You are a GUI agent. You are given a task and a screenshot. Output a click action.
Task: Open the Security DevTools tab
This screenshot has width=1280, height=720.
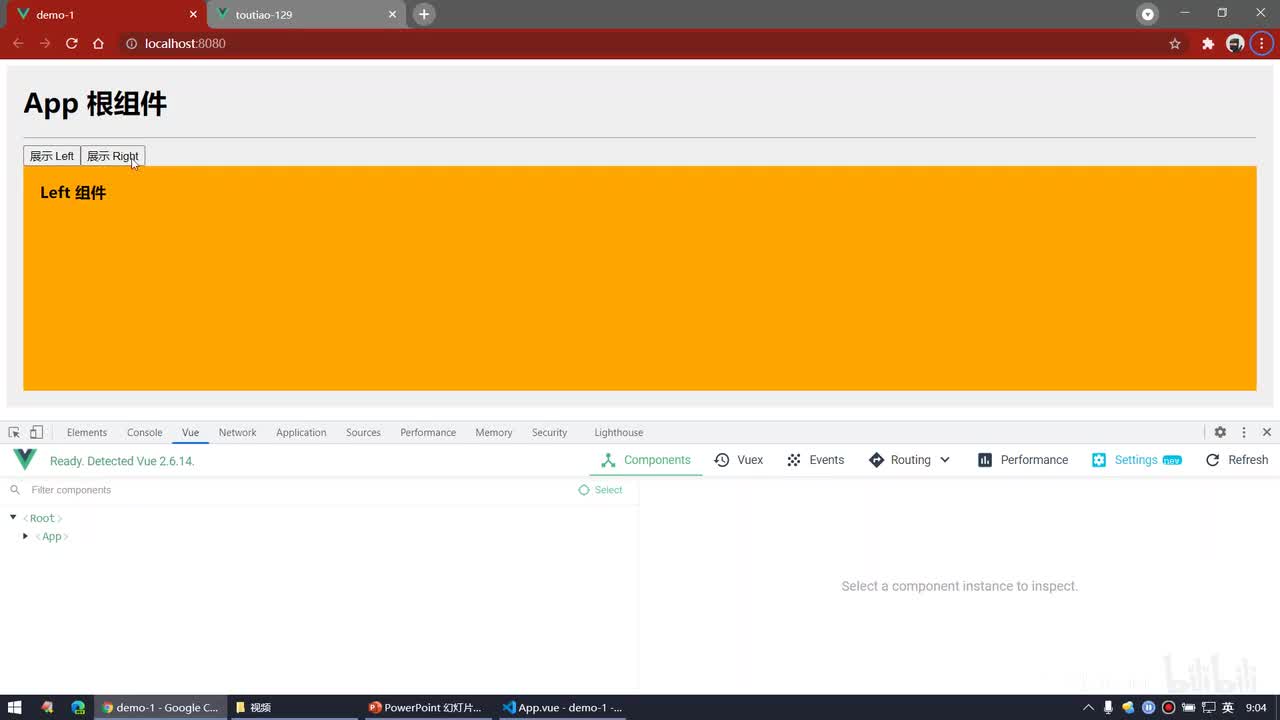pyautogui.click(x=549, y=432)
